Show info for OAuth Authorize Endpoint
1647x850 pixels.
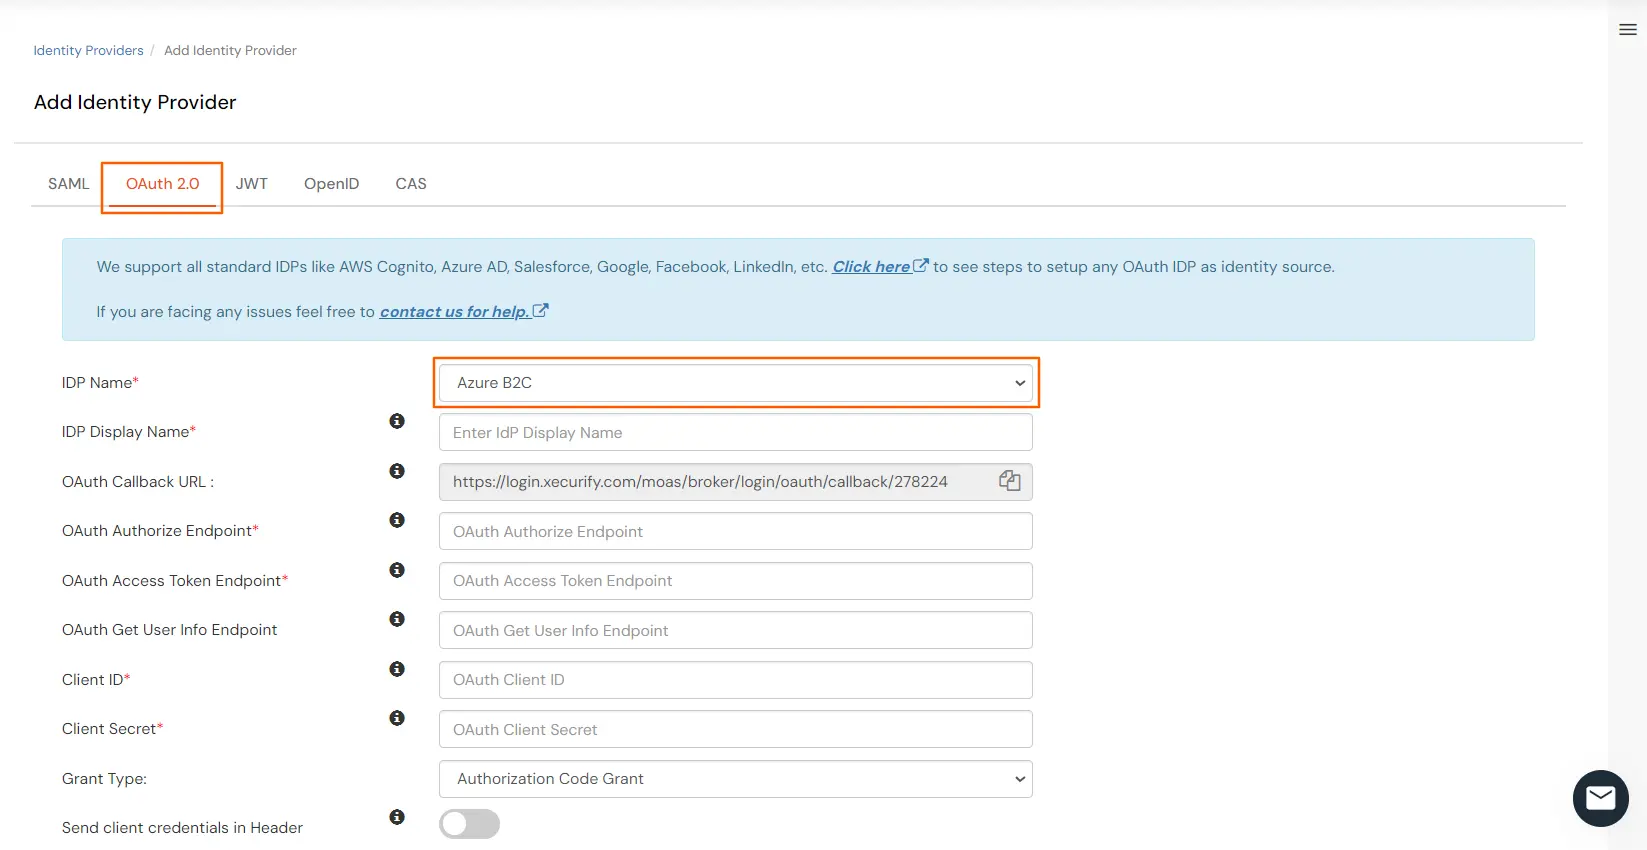click(397, 520)
